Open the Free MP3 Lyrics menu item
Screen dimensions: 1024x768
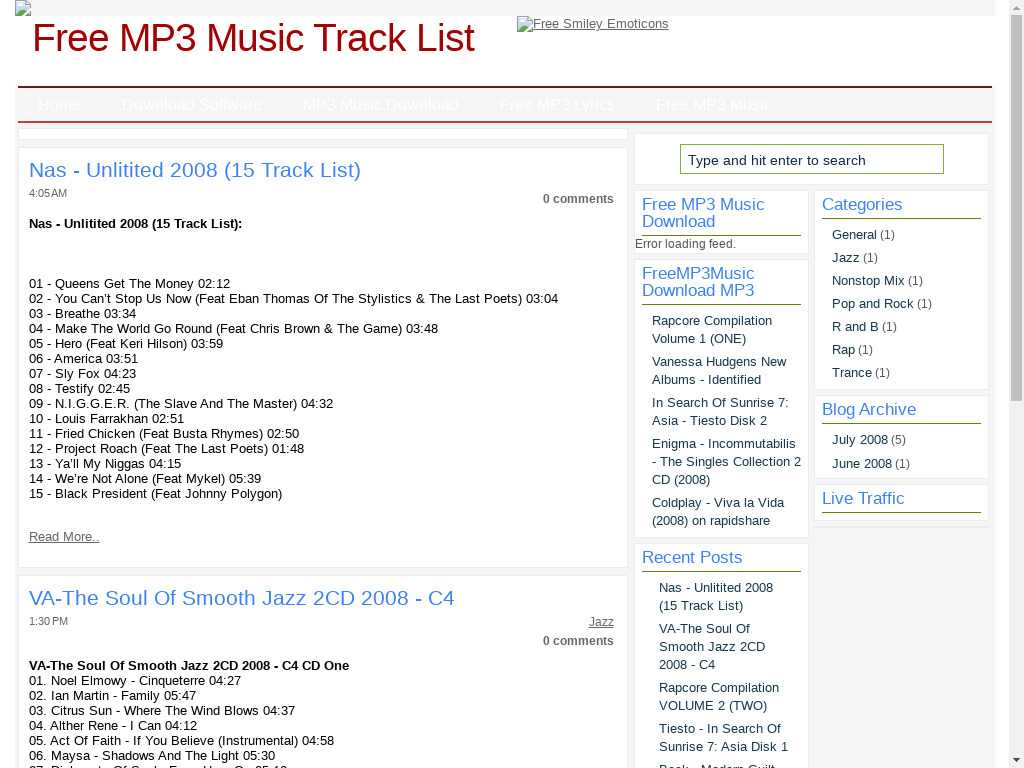coord(556,105)
